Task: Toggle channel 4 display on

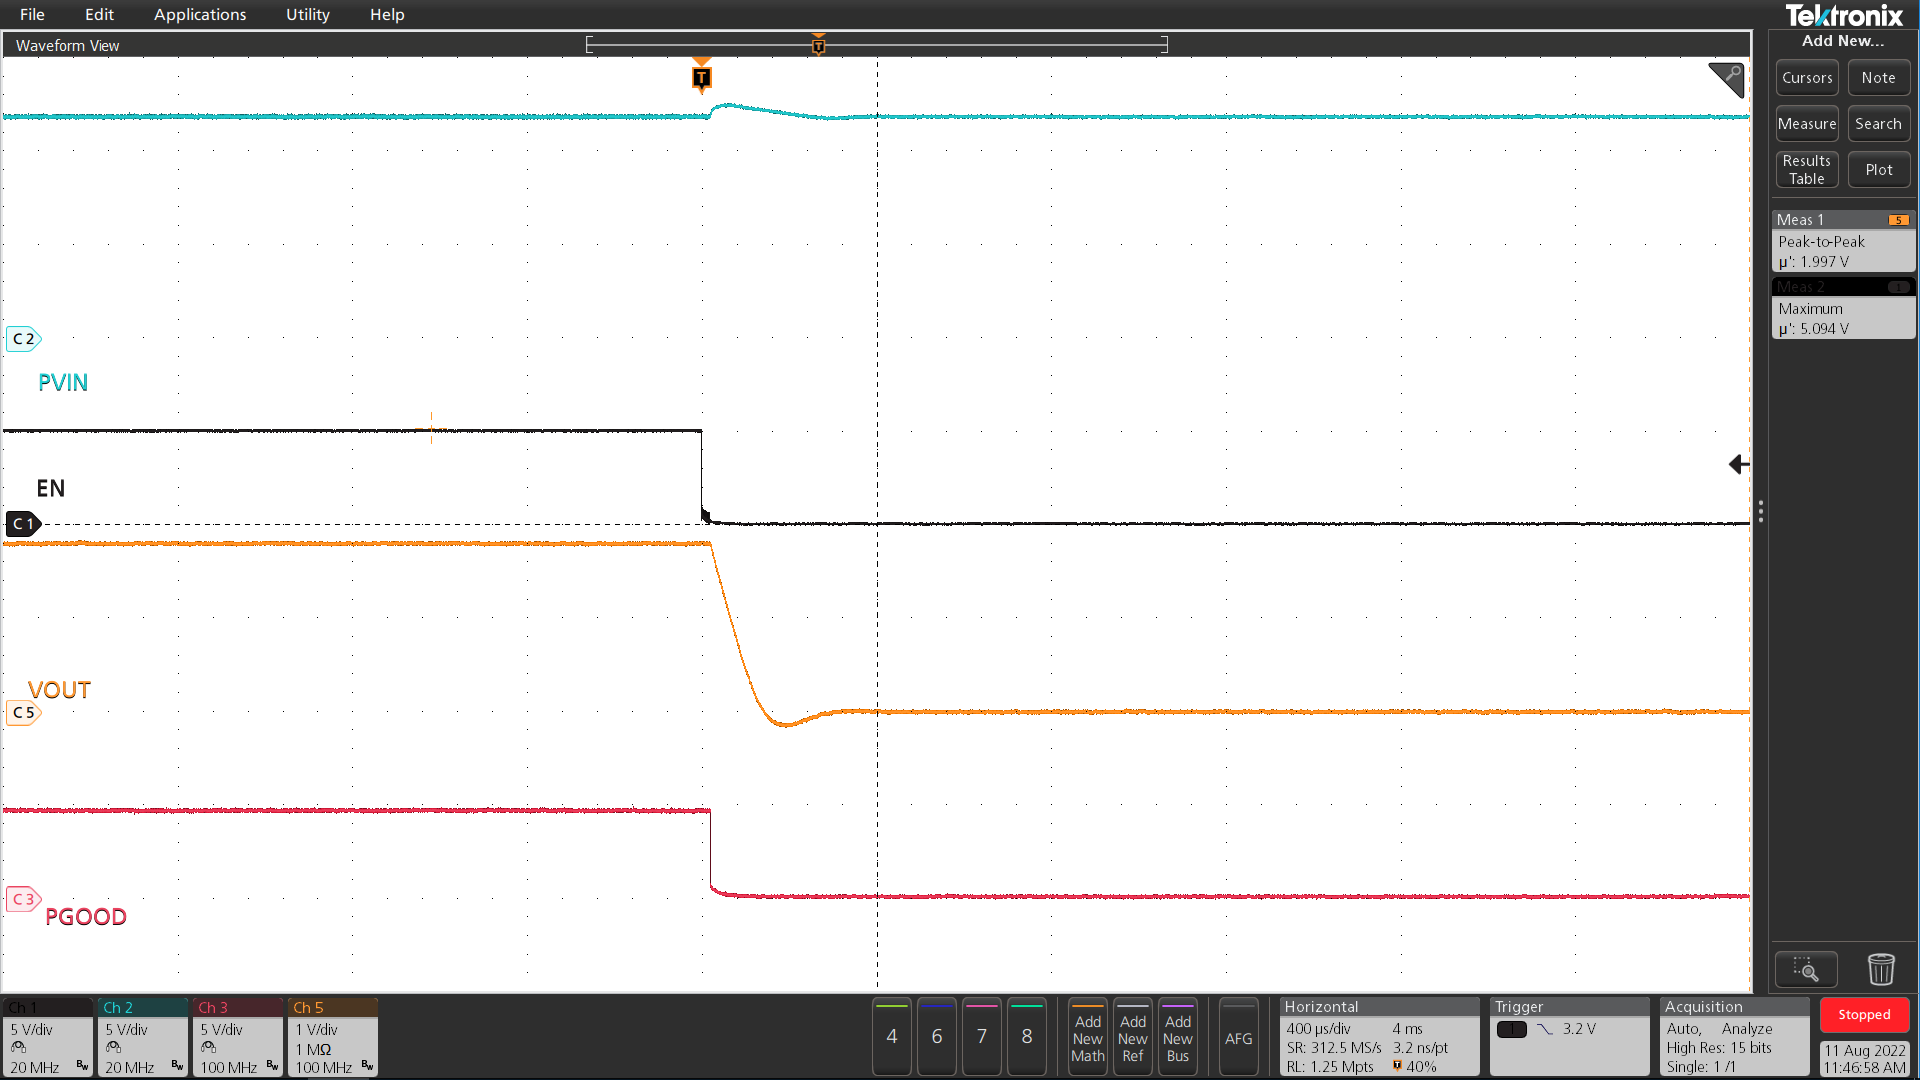Action: 891,1037
